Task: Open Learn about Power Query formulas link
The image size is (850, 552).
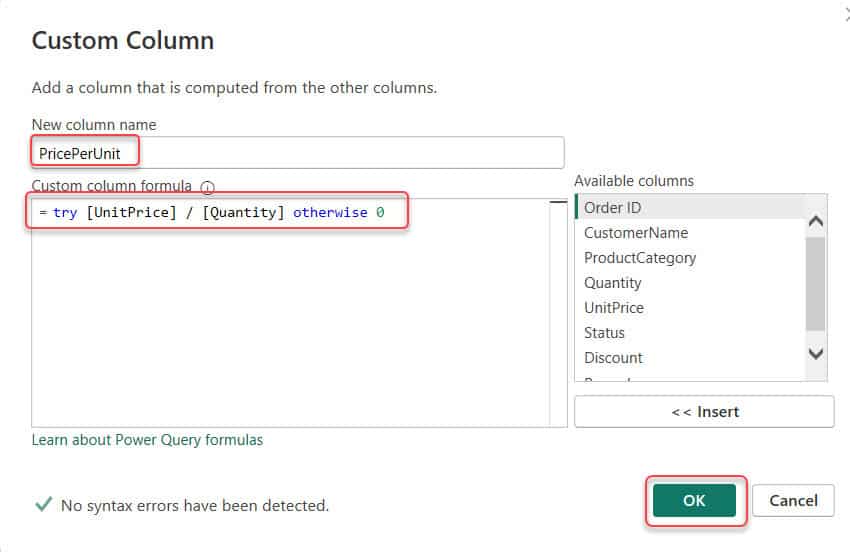Action: point(147,440)
